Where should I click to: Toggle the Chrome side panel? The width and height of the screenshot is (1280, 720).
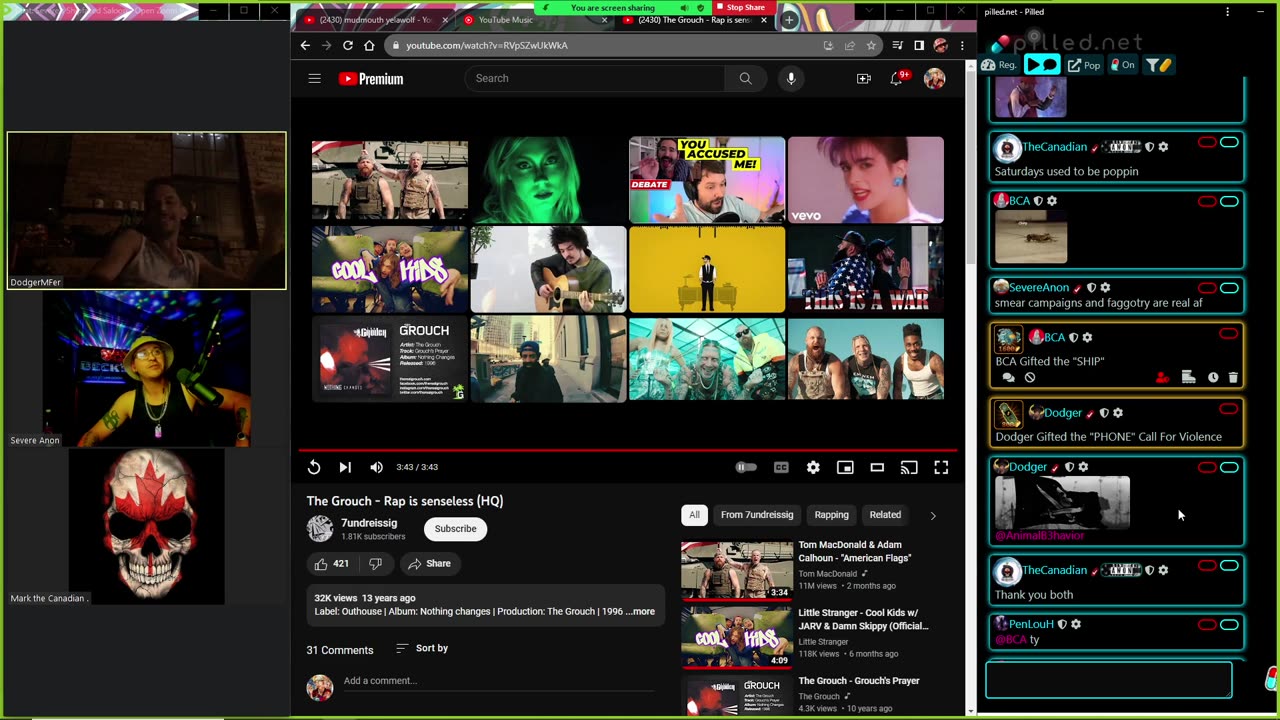click(x=919, y=45)
